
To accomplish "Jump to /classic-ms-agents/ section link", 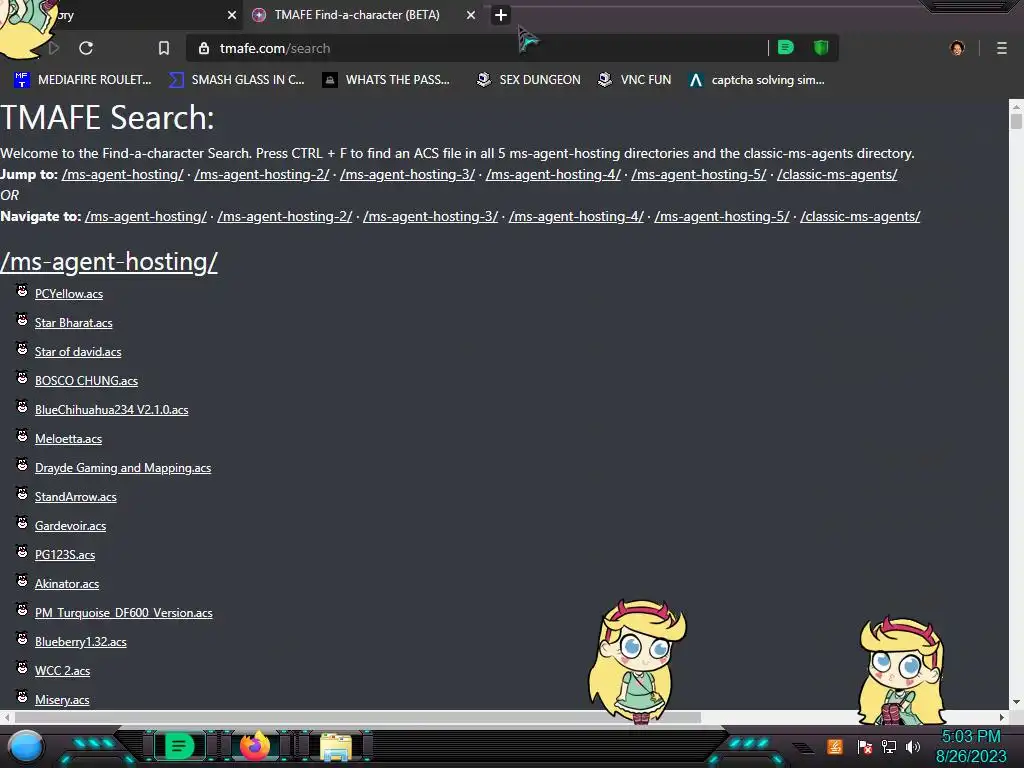I will coord(837,174).
